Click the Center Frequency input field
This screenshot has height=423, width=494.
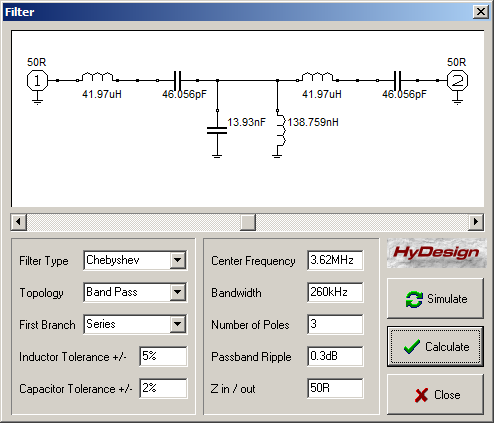(x=335, y=260)
